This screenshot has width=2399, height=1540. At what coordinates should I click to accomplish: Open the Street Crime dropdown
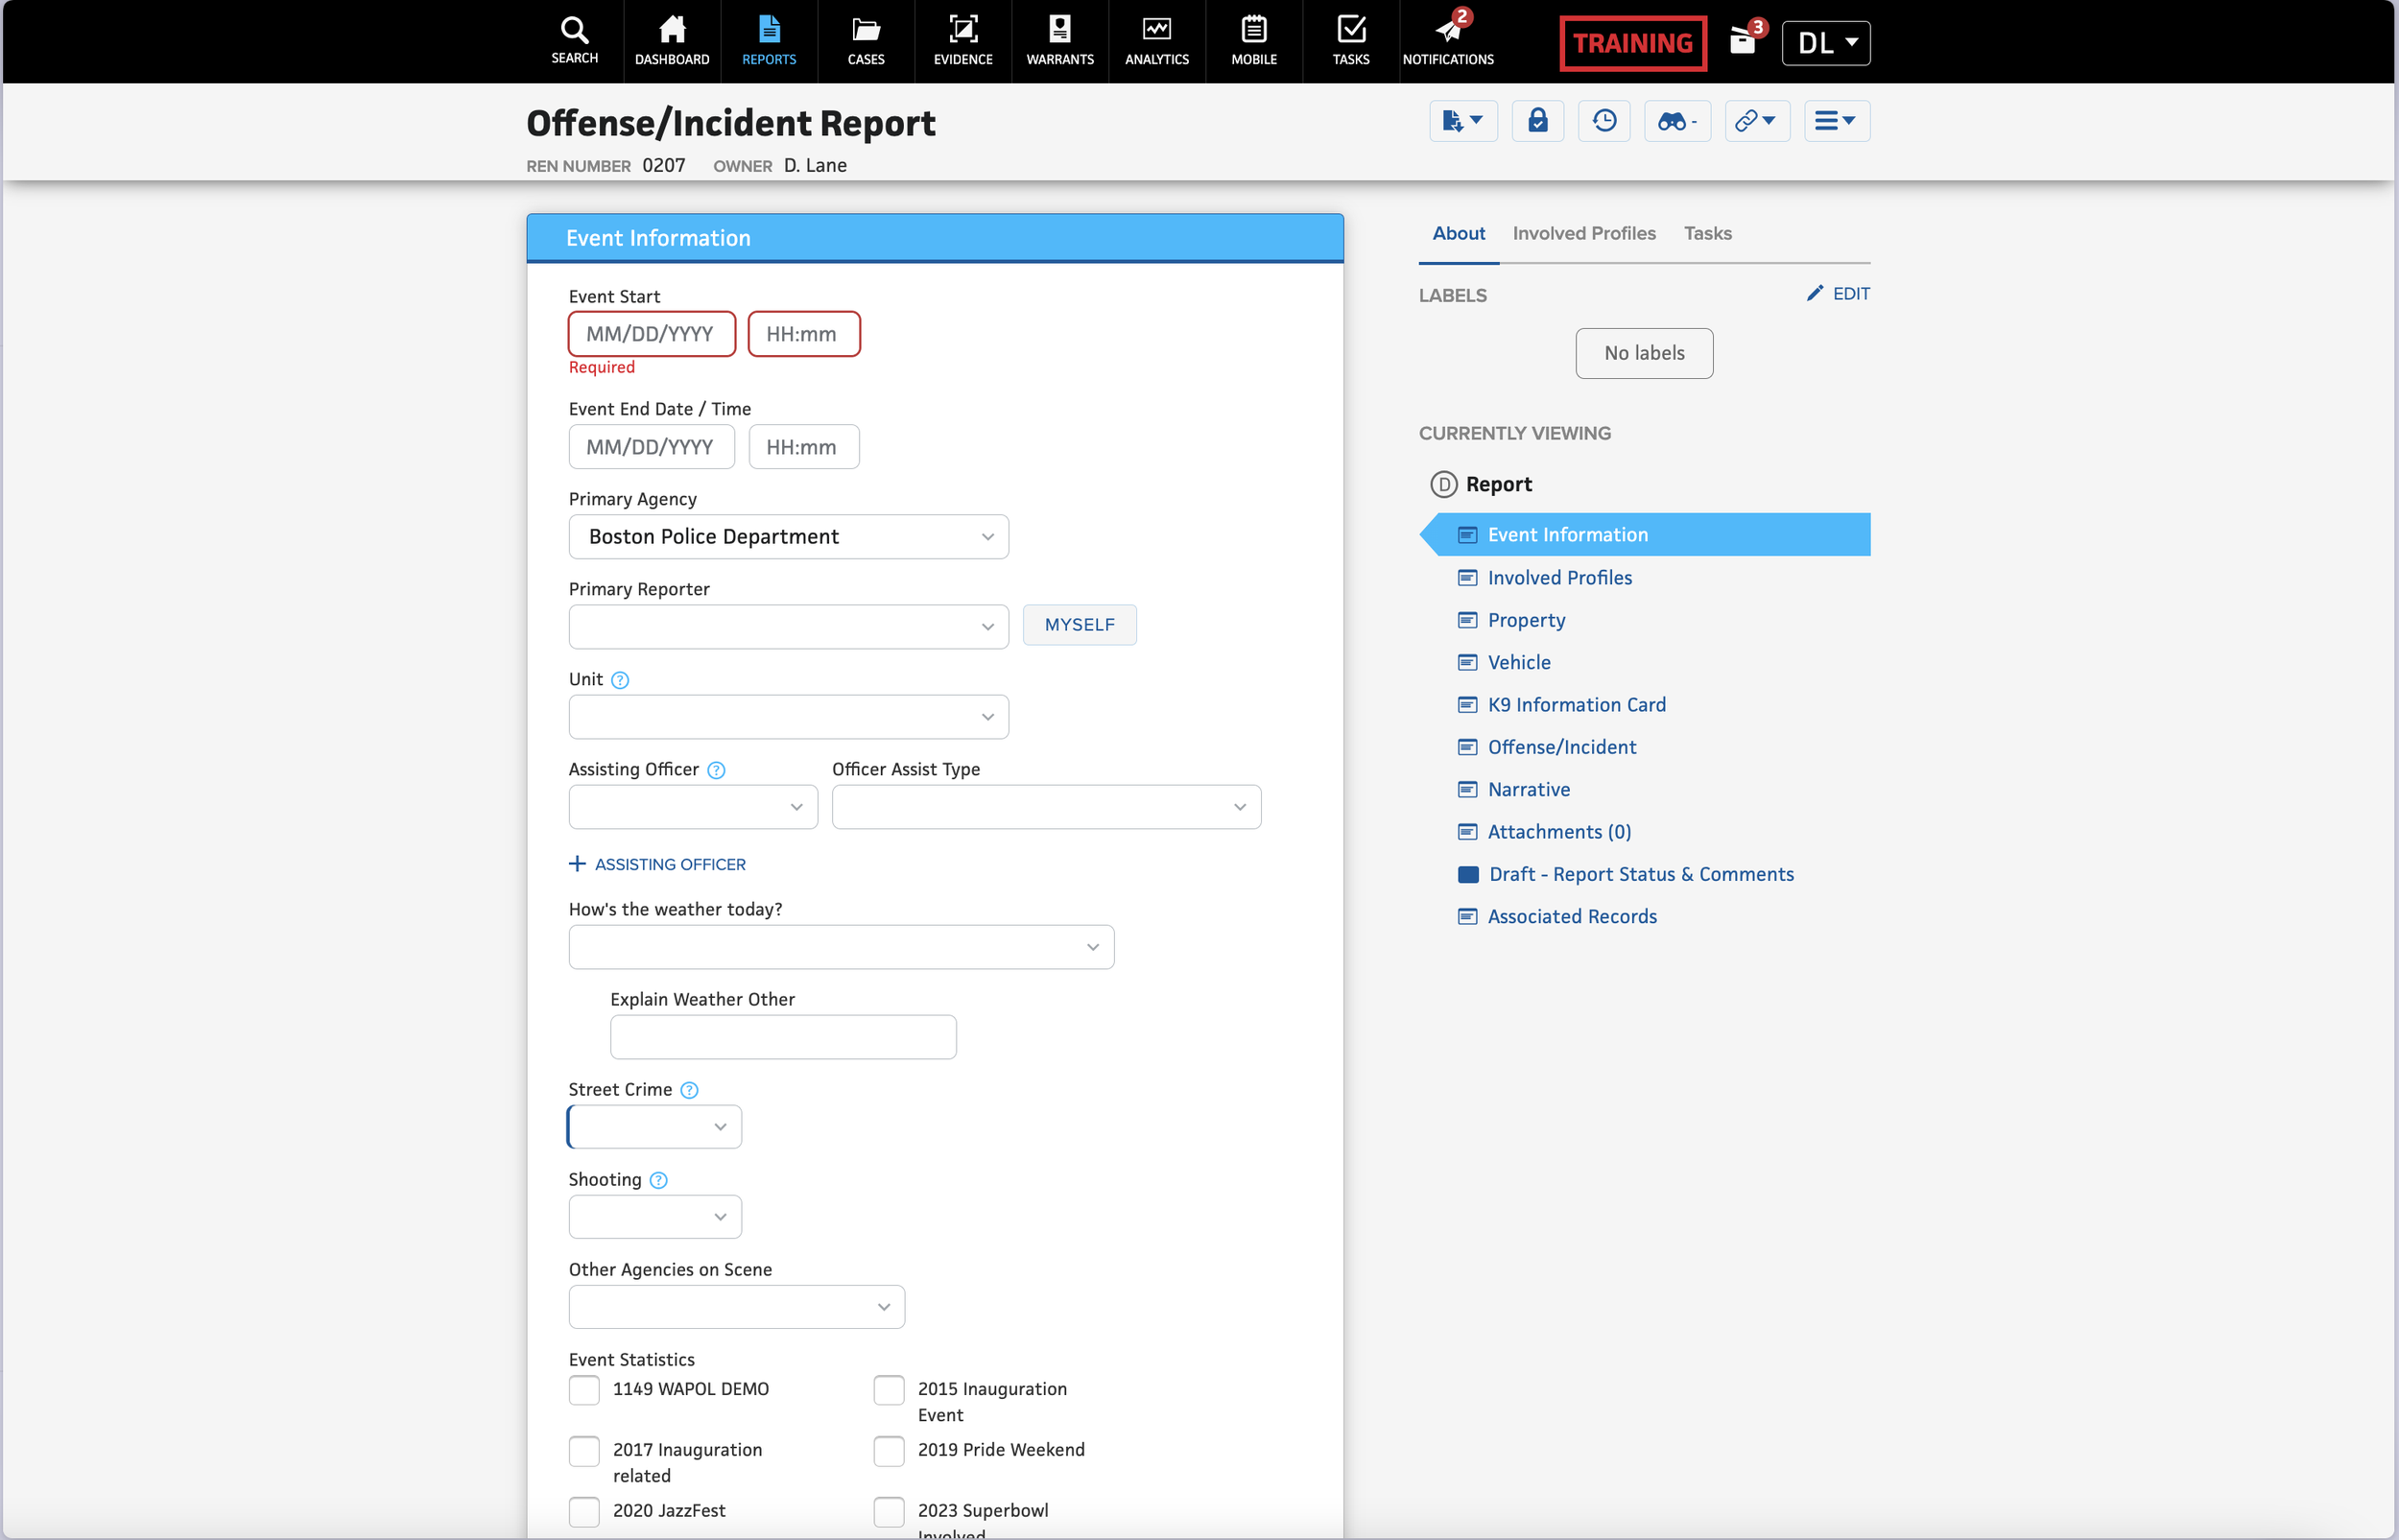(654, 1127)
